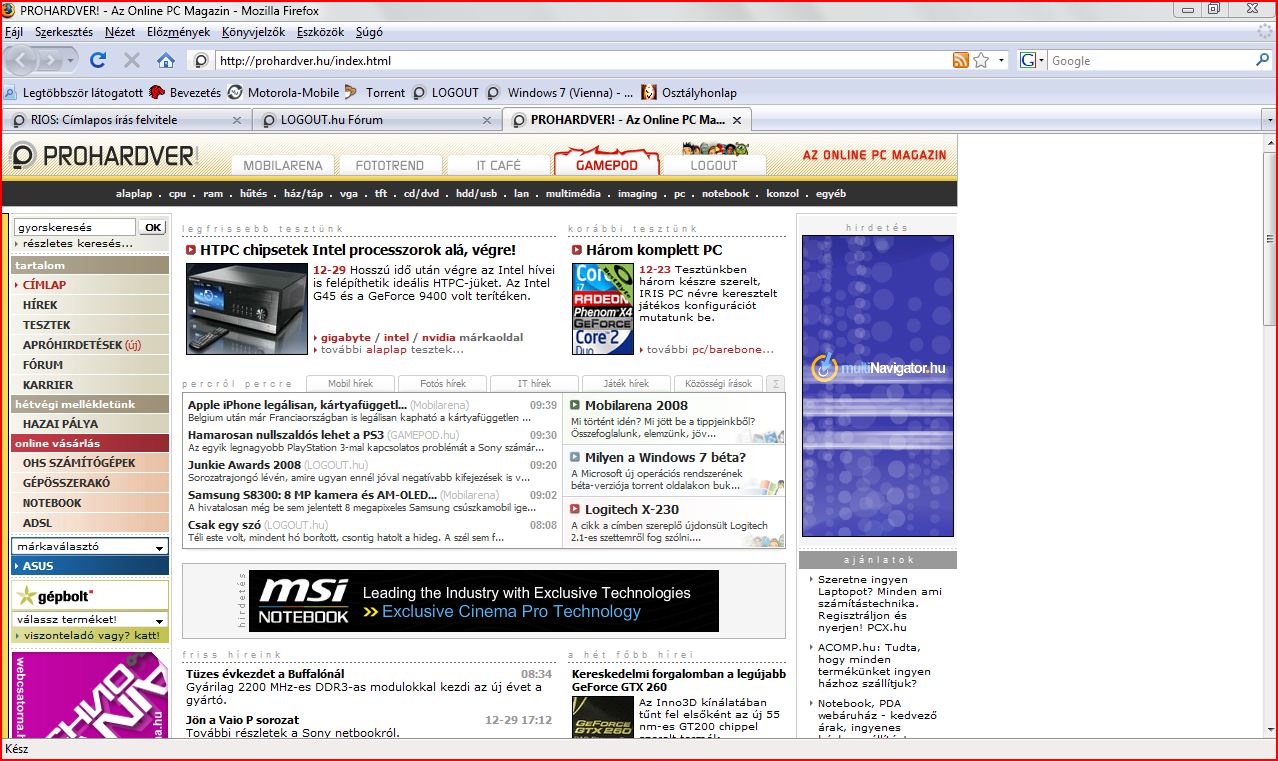This screenshot has height=761, width=1278.
Task: Open the Torrent bookmark
Action: pos(375,93)
